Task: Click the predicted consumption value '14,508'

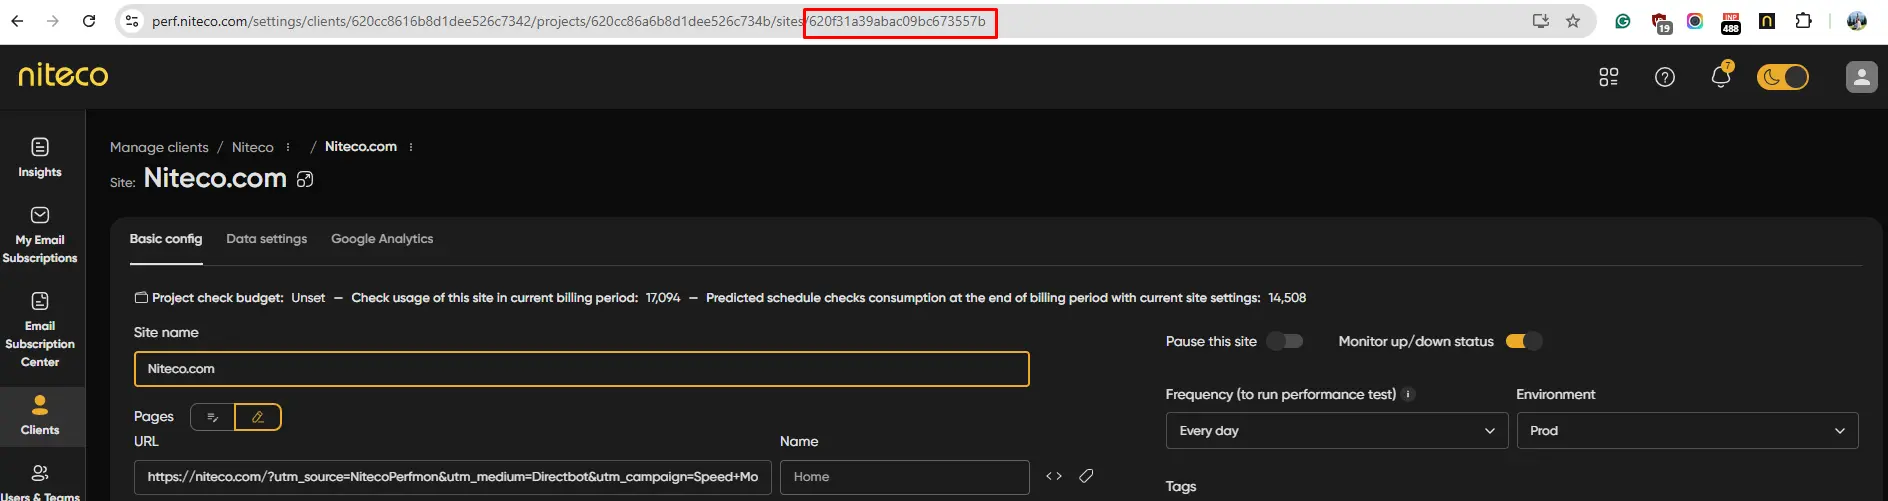Action: coord(1287,298)
